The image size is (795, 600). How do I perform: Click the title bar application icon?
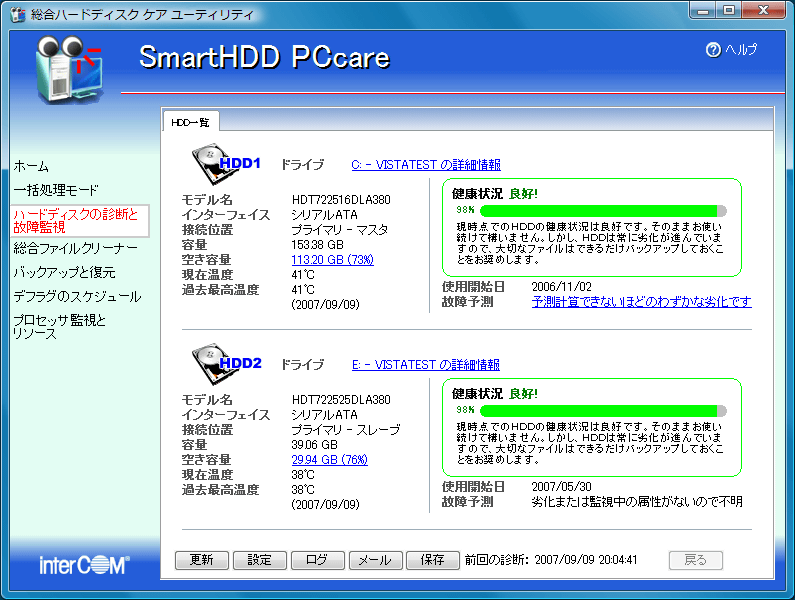18,15
